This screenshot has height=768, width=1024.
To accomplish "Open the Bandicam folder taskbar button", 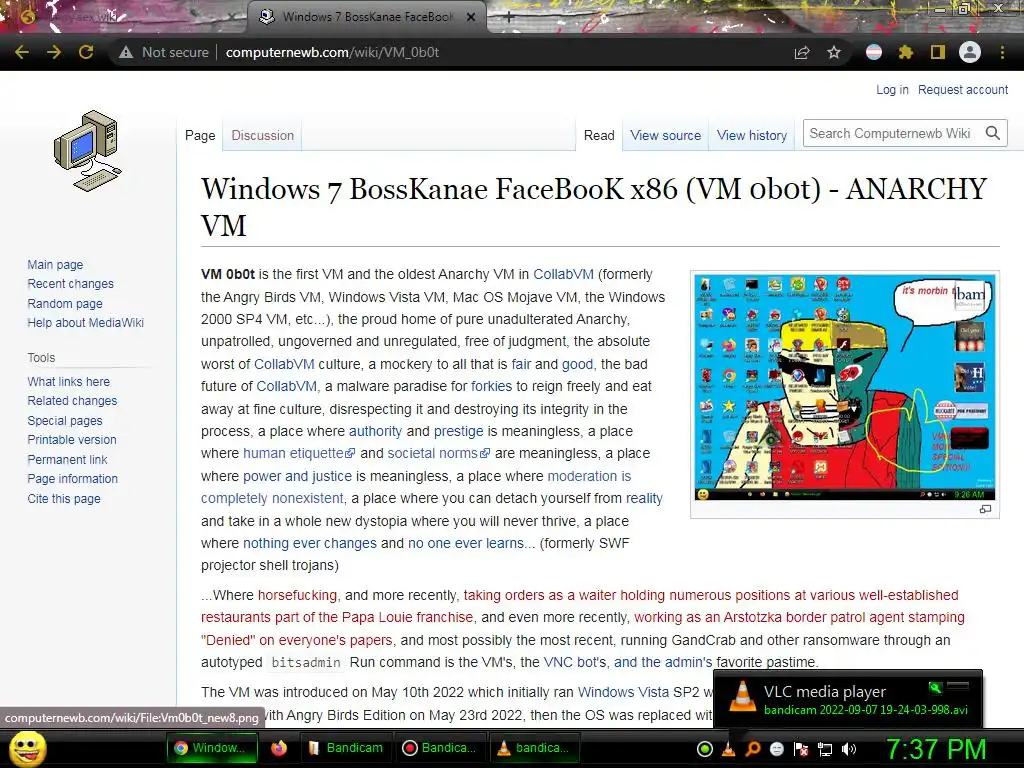I will pos(346,748).
